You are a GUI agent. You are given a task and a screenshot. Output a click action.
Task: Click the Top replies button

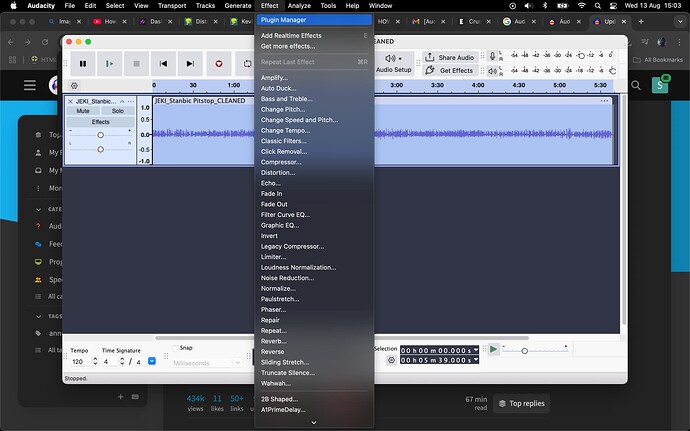521,404
